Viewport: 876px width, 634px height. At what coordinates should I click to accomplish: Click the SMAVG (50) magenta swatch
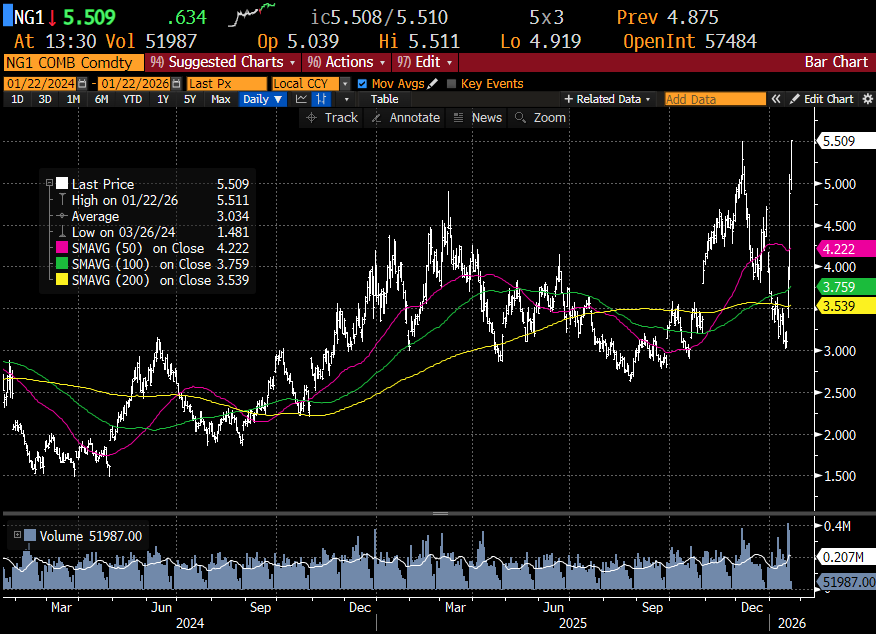pyautogui.click(x=62, y=248)
